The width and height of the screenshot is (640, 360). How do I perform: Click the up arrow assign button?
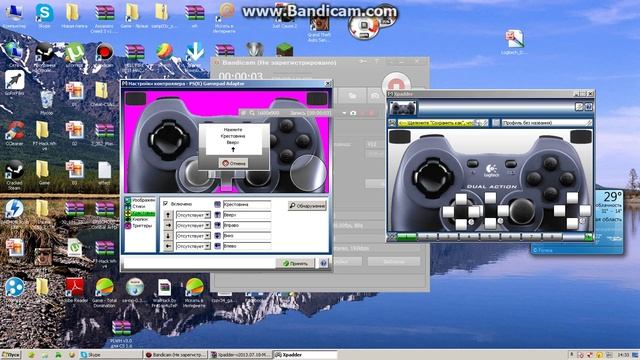tap(168, 215)
